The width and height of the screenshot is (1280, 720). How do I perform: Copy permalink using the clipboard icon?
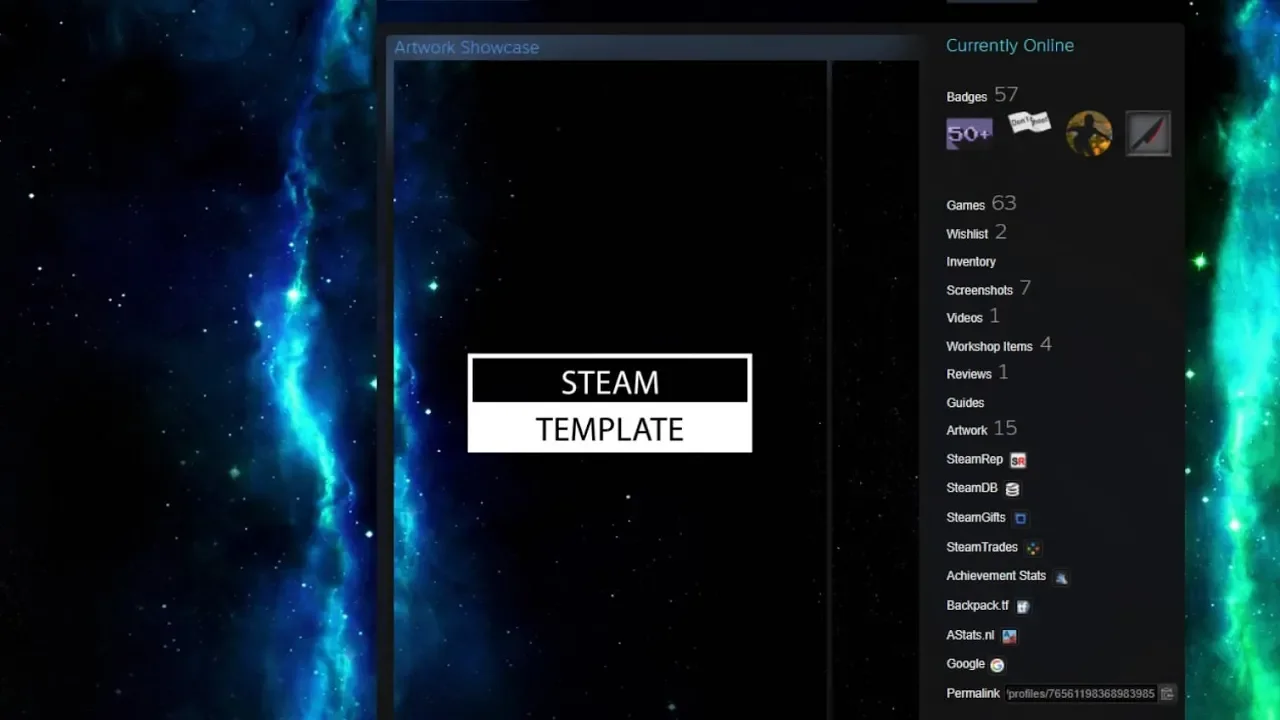tap(1167, 693)
